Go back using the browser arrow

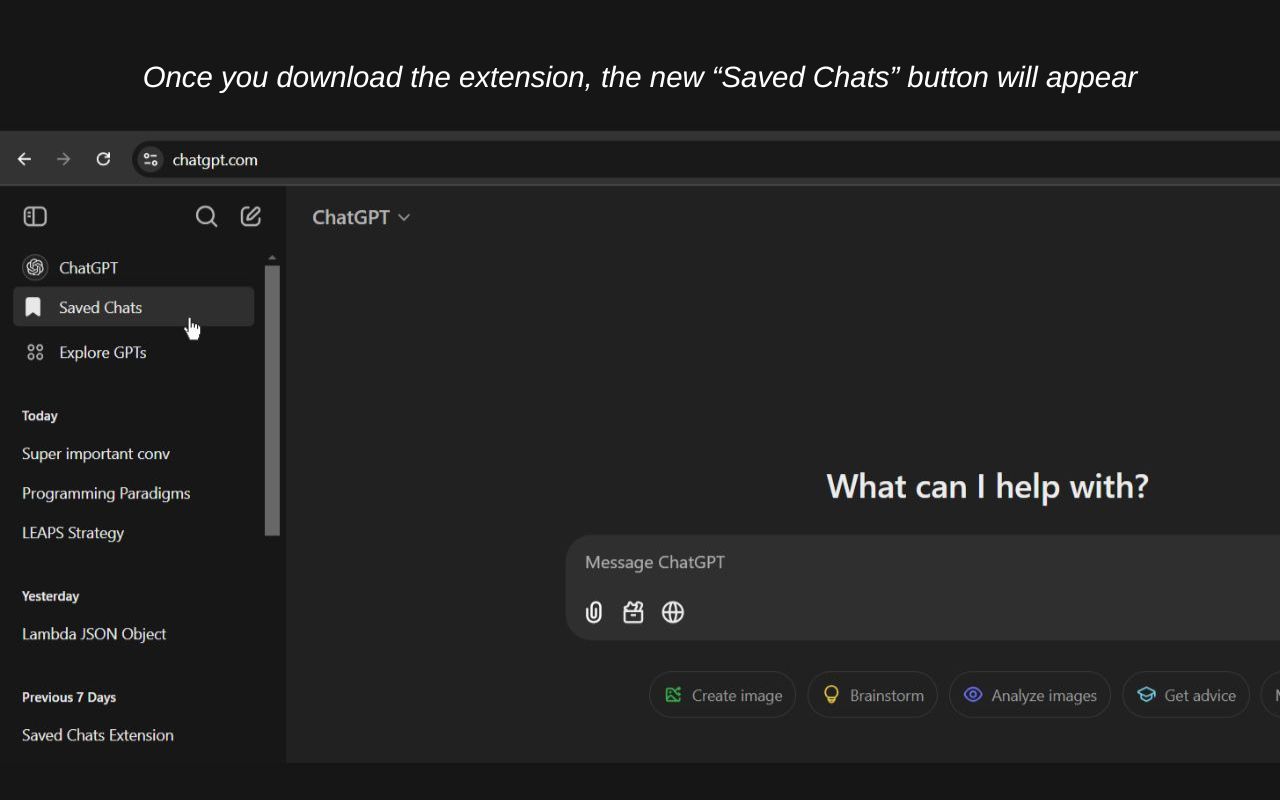coord(24,158)
